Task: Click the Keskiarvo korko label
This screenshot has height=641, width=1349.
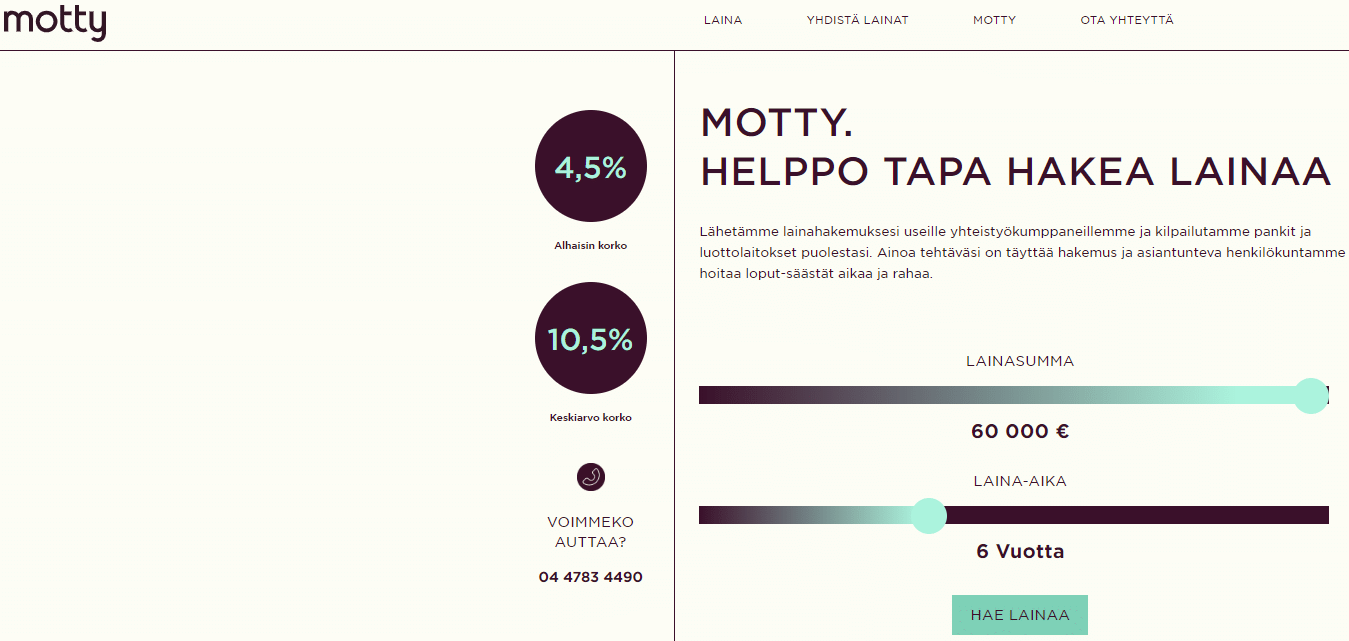Action: point(591,418)
